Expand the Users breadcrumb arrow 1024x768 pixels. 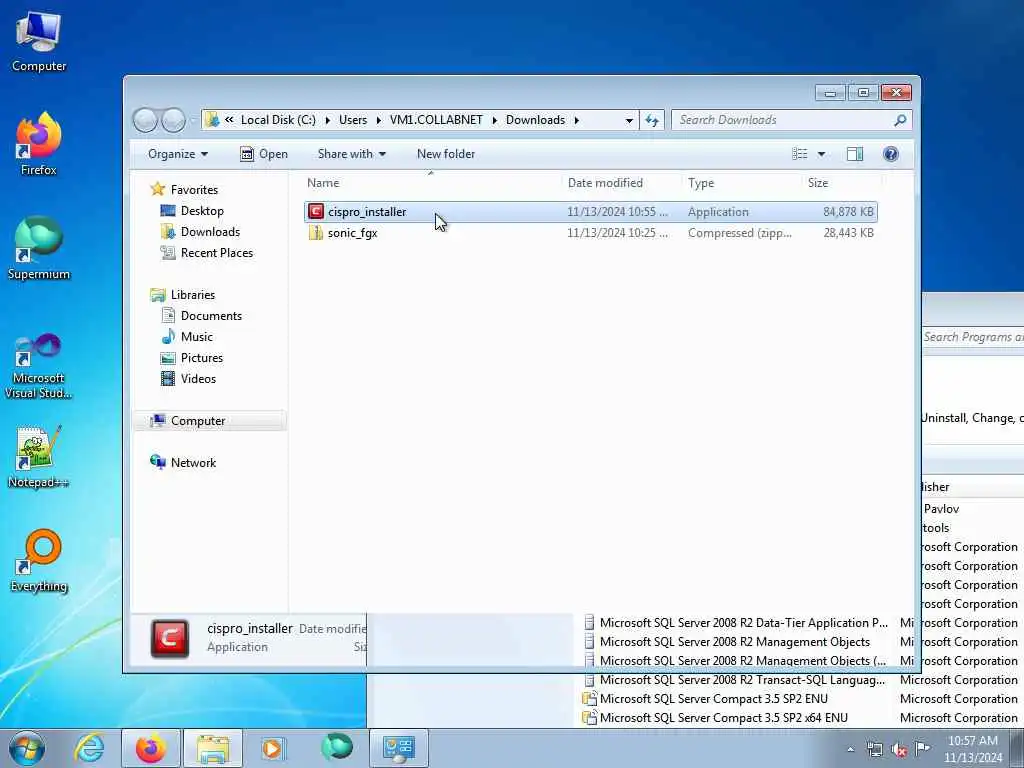coord(379,120)
